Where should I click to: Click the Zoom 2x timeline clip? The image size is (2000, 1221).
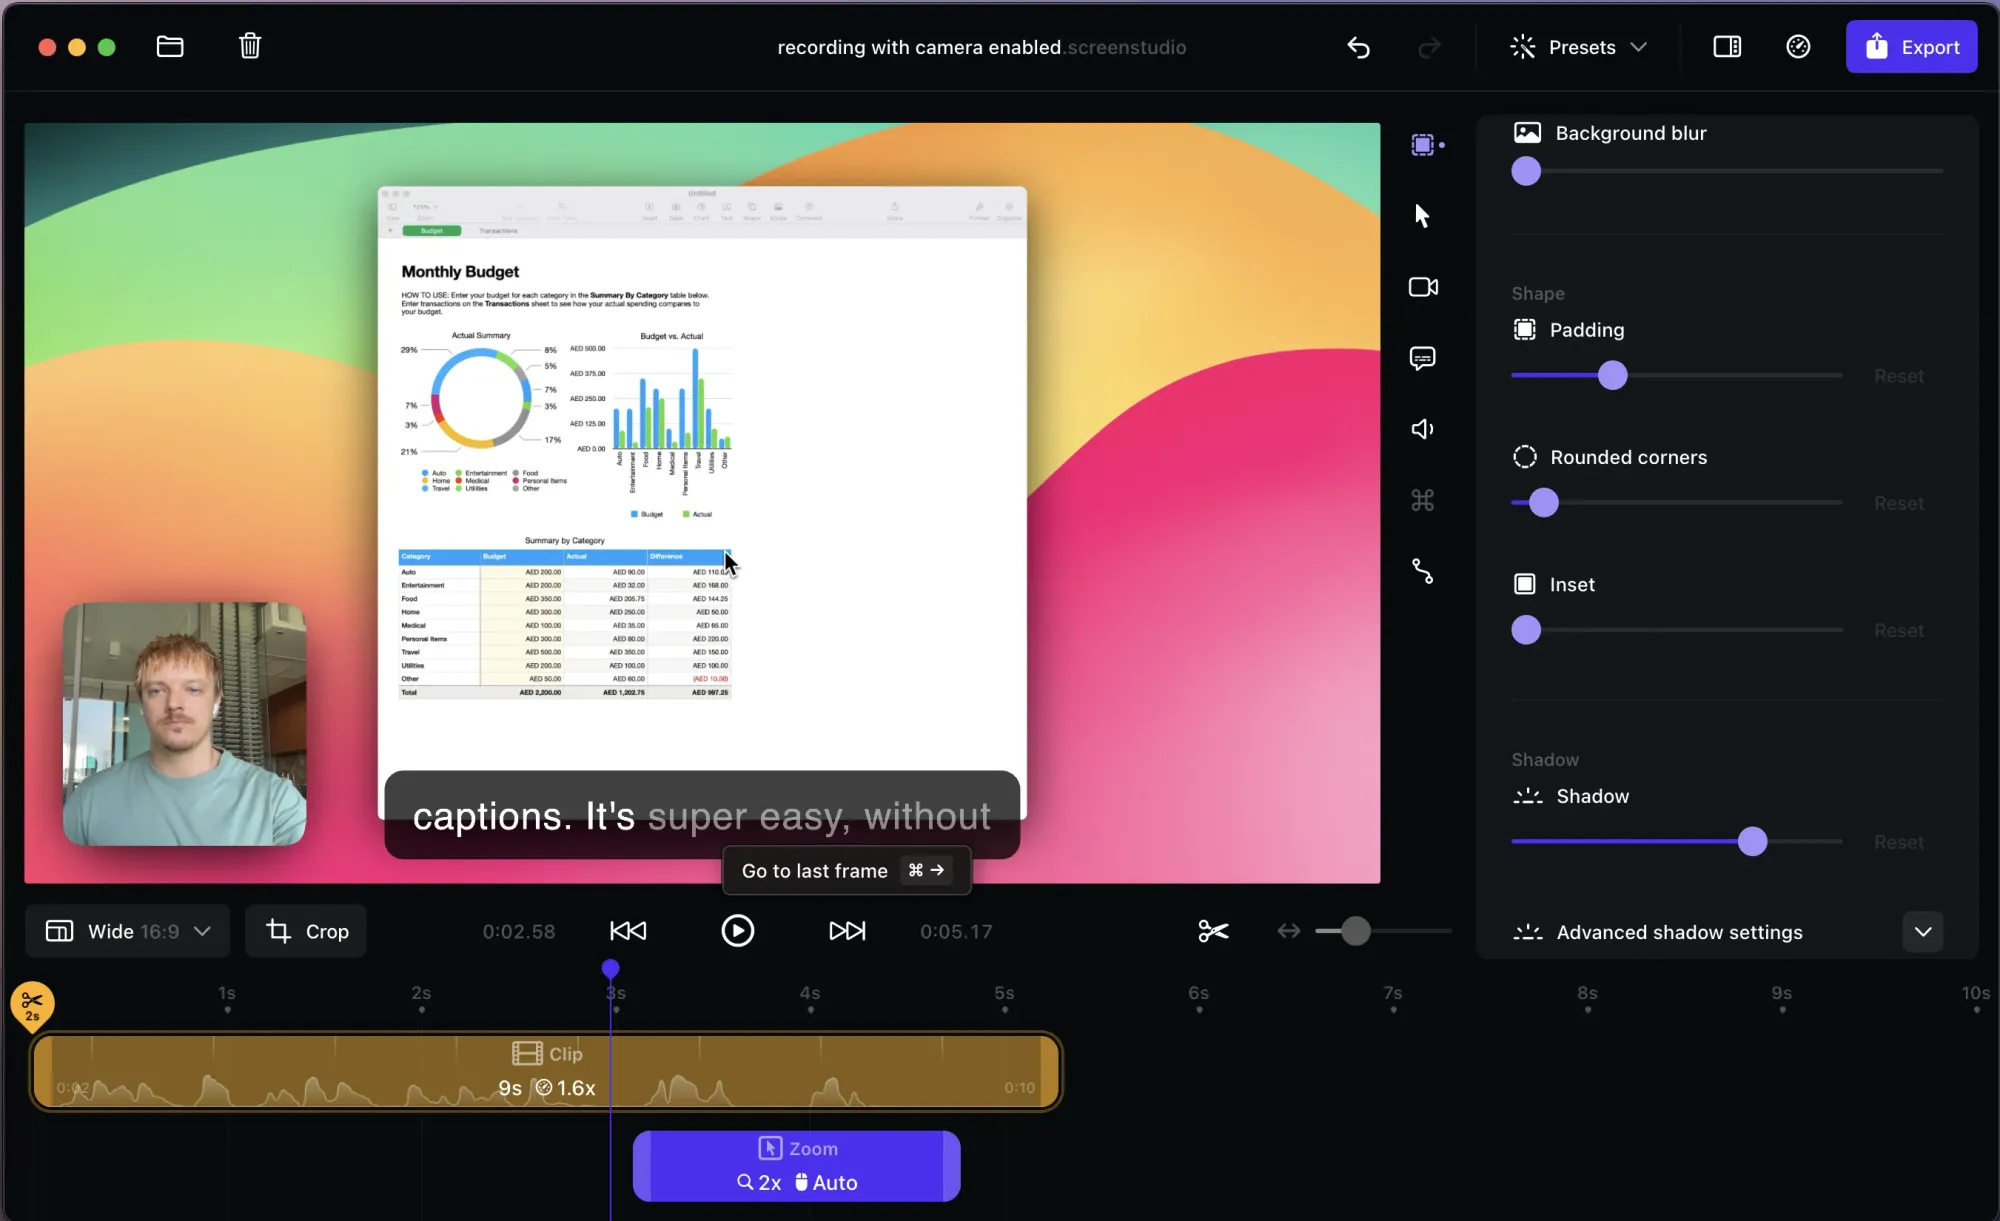797,1165
